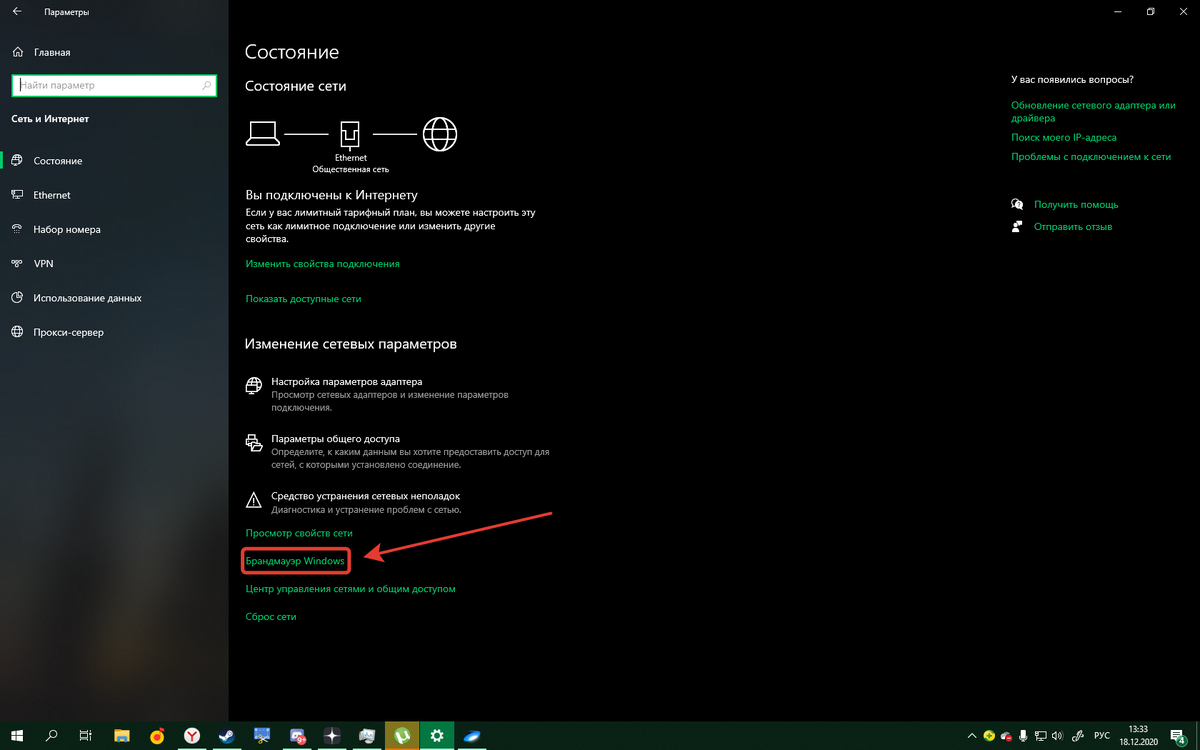Open Поиск моего IP-адреса help link
The image size is (1200, 750).
[1064, 138]
